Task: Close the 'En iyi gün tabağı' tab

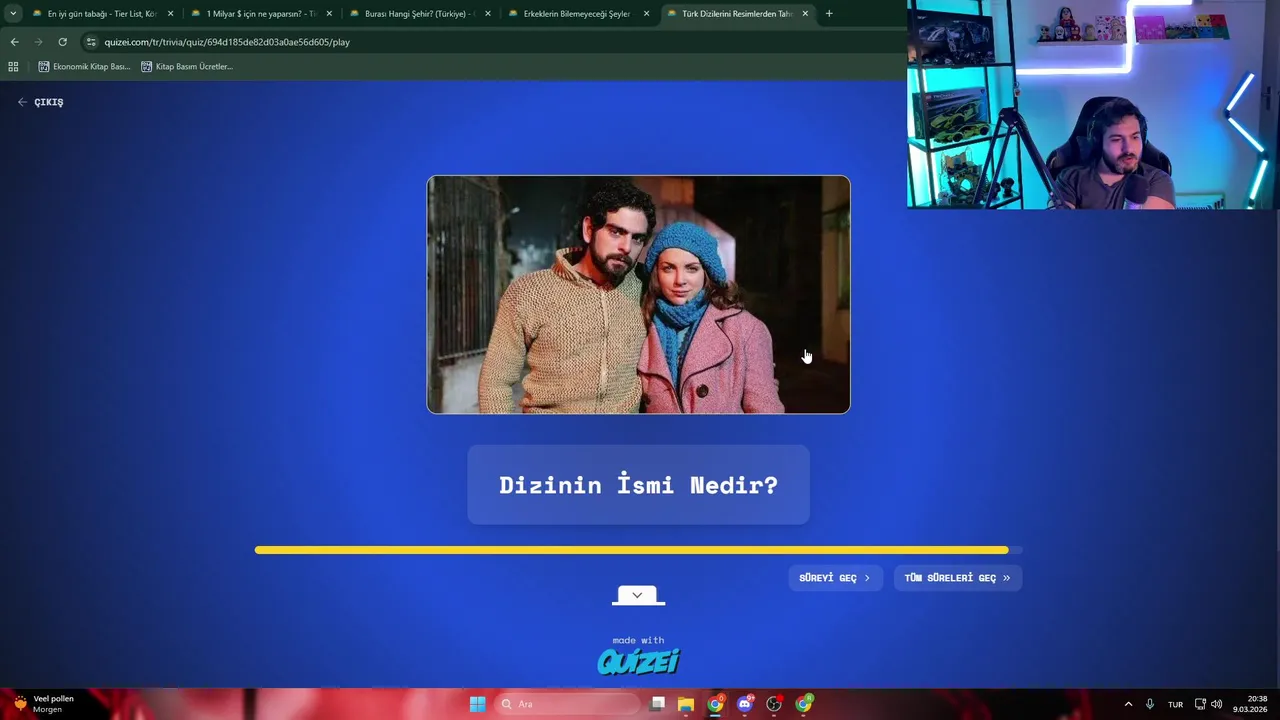Action: [170, 14]
